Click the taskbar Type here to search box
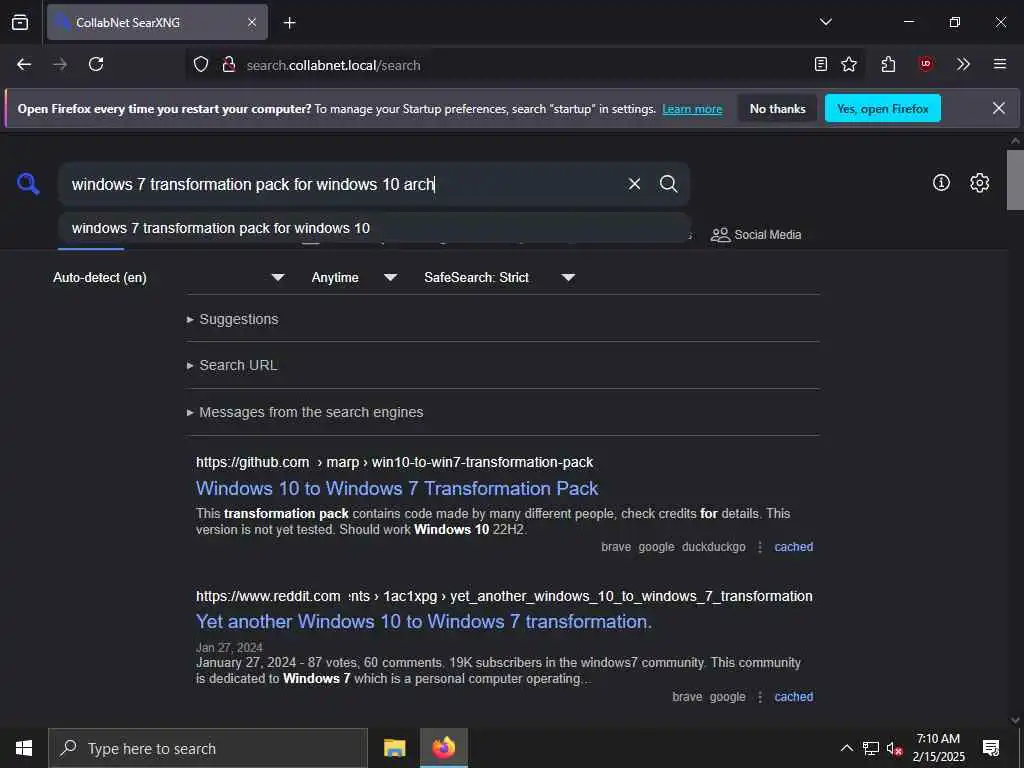 click(208, 748)
